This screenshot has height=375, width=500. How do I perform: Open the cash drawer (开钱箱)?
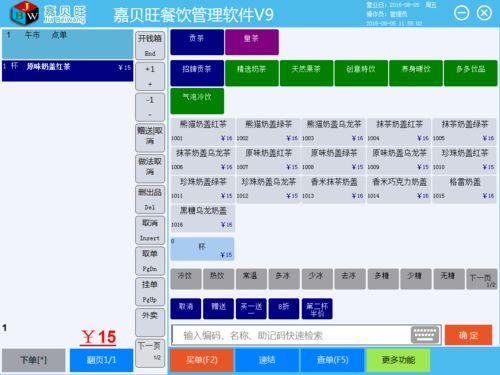pyautogui.click(x=150, y=45)
